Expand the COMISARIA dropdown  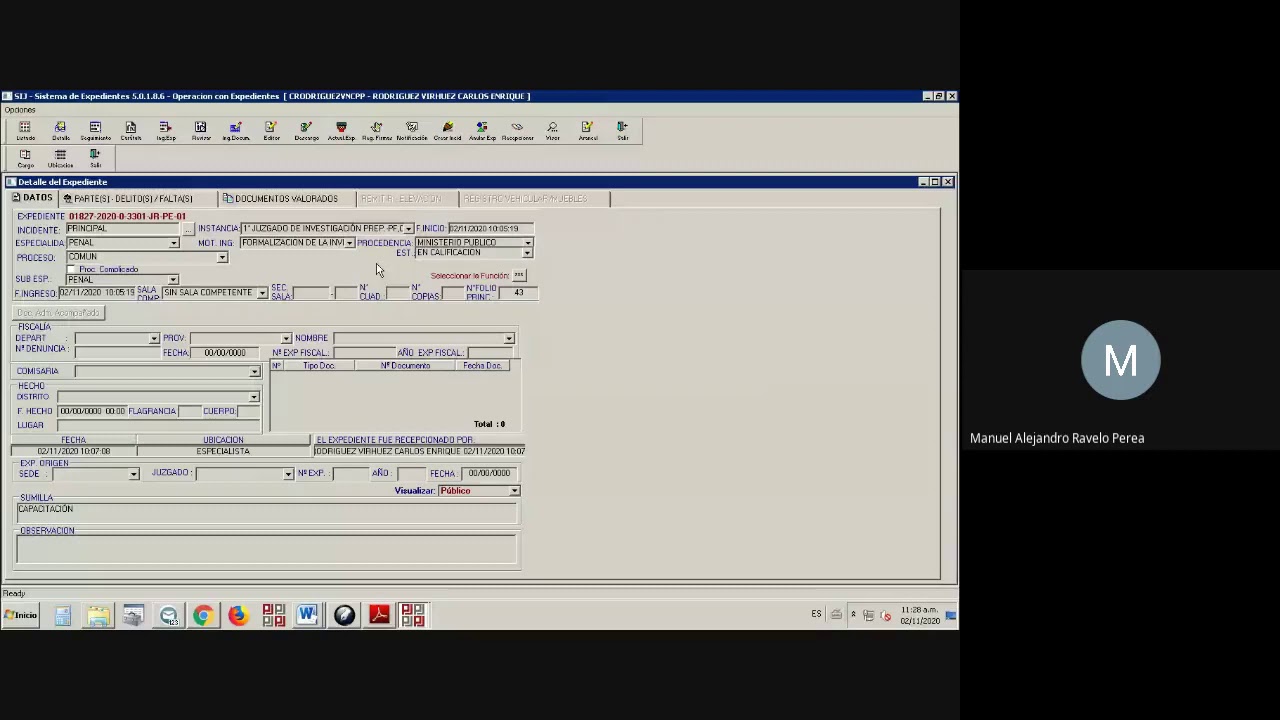pyautogui.click(x=254, y=372)
